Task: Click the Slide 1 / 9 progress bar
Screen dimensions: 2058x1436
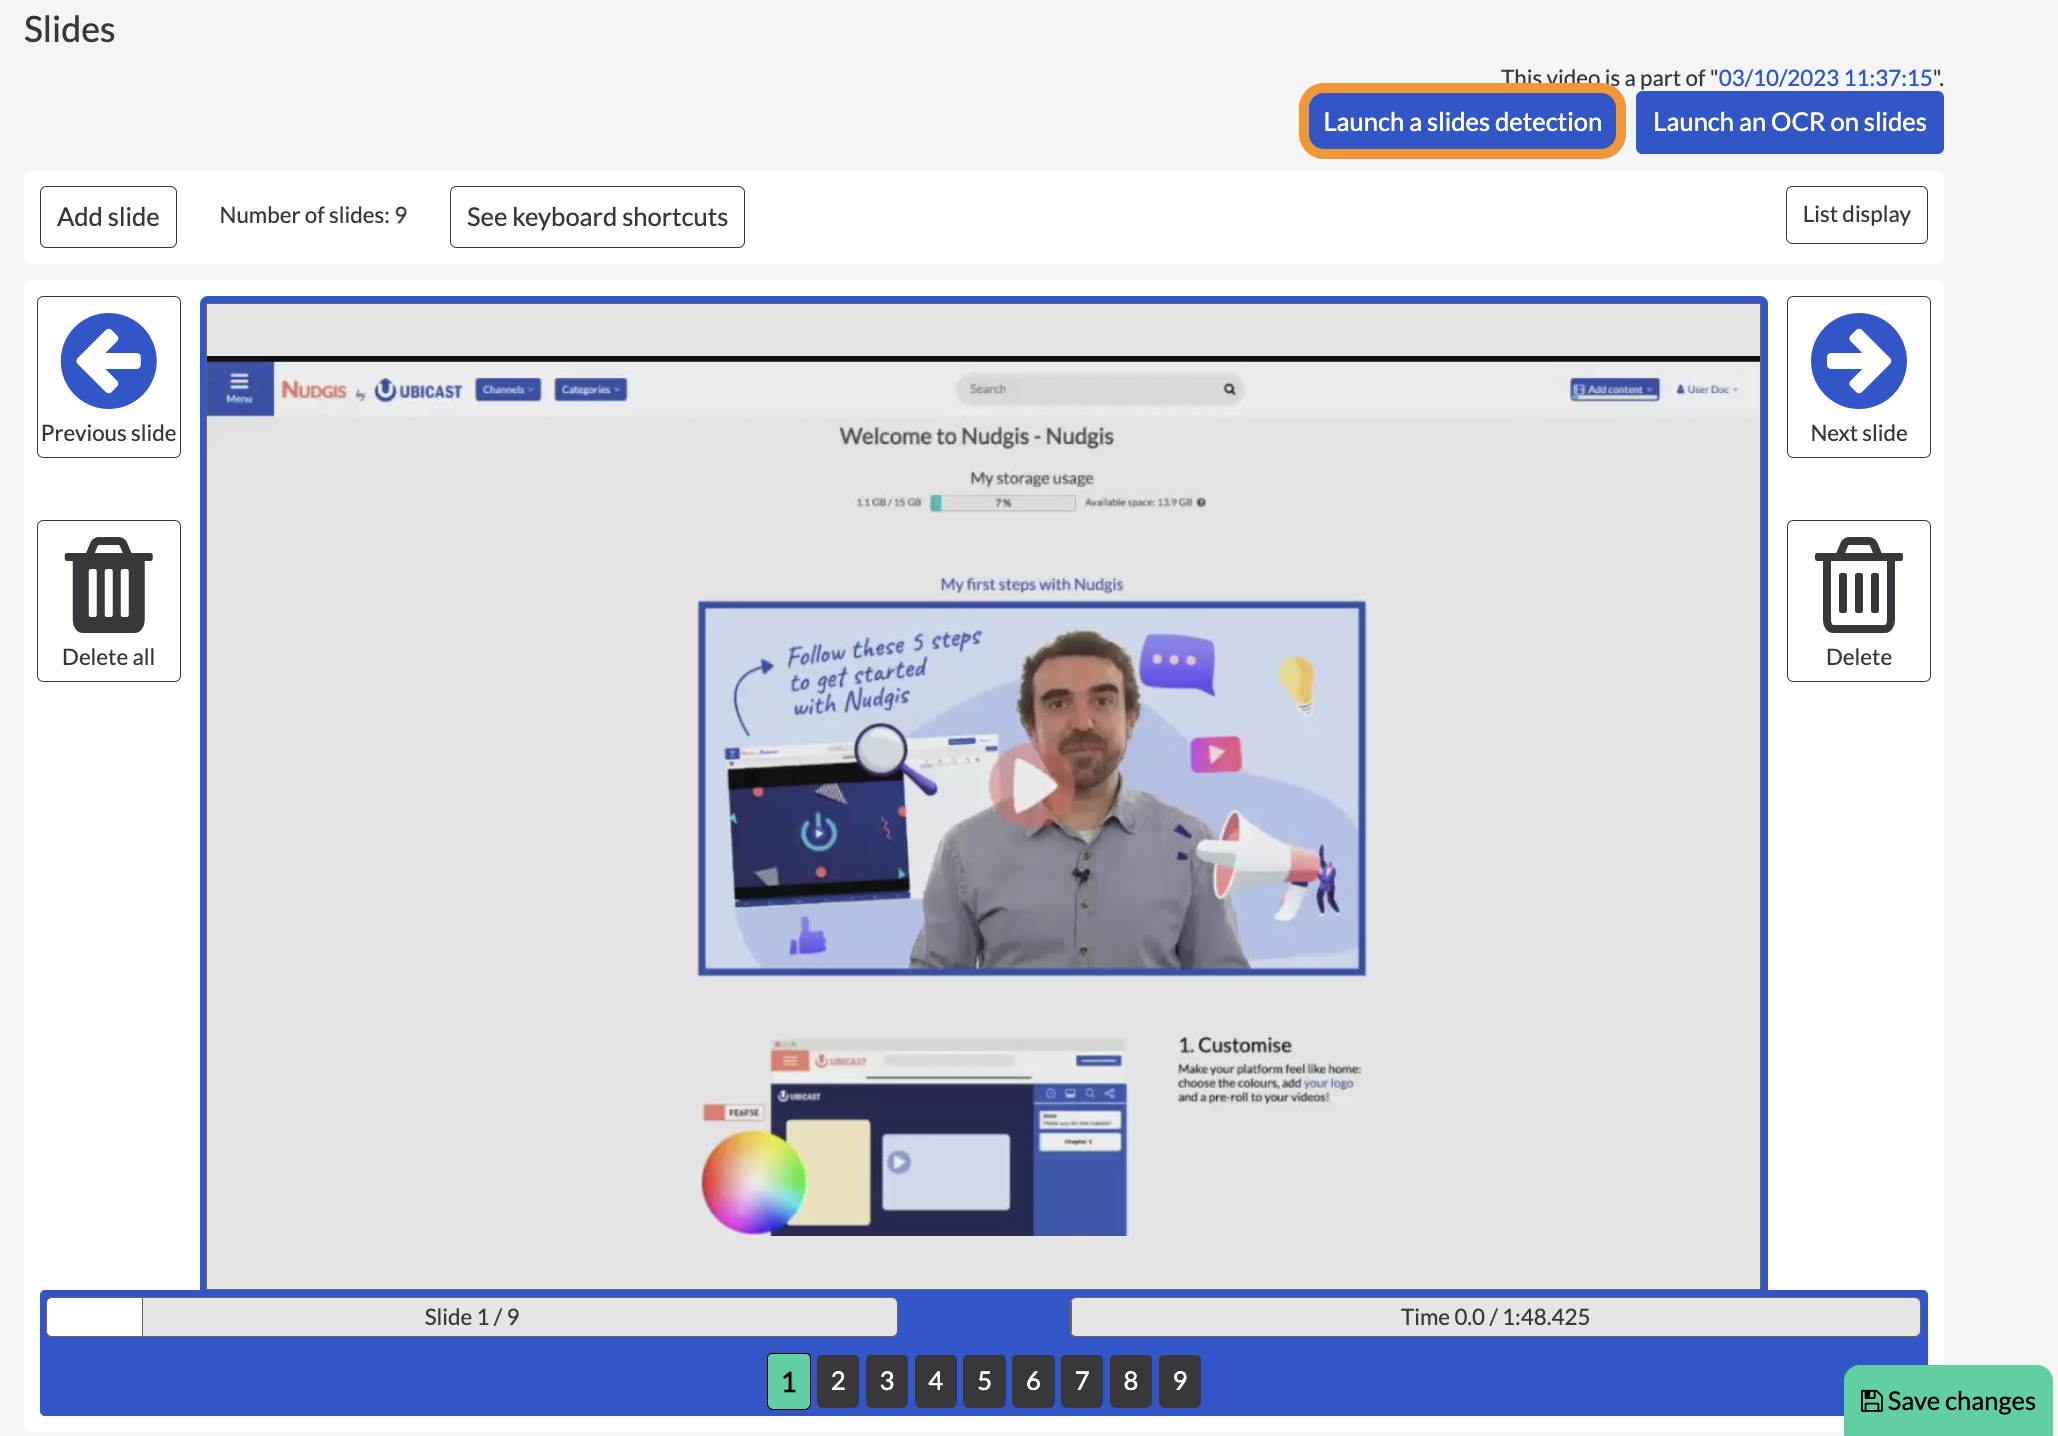Action: [x=472, y=1317]
